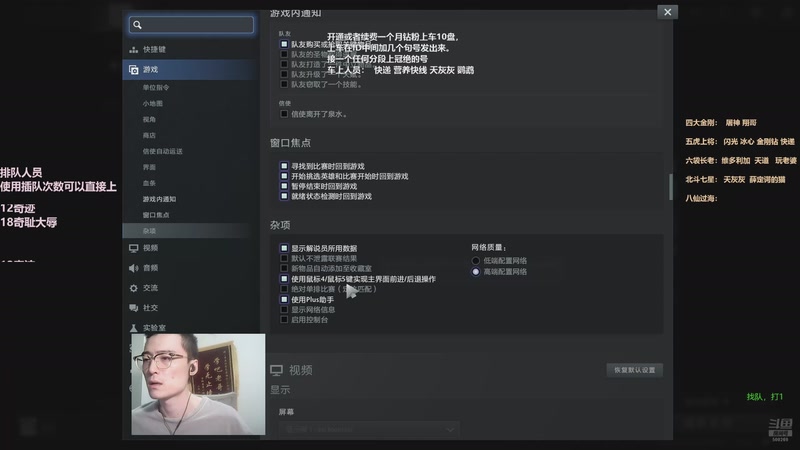Click the 北斗七星 overlay line
This screenshot has height=450, width=800.
pyautogui.click(x=735, y=180)
